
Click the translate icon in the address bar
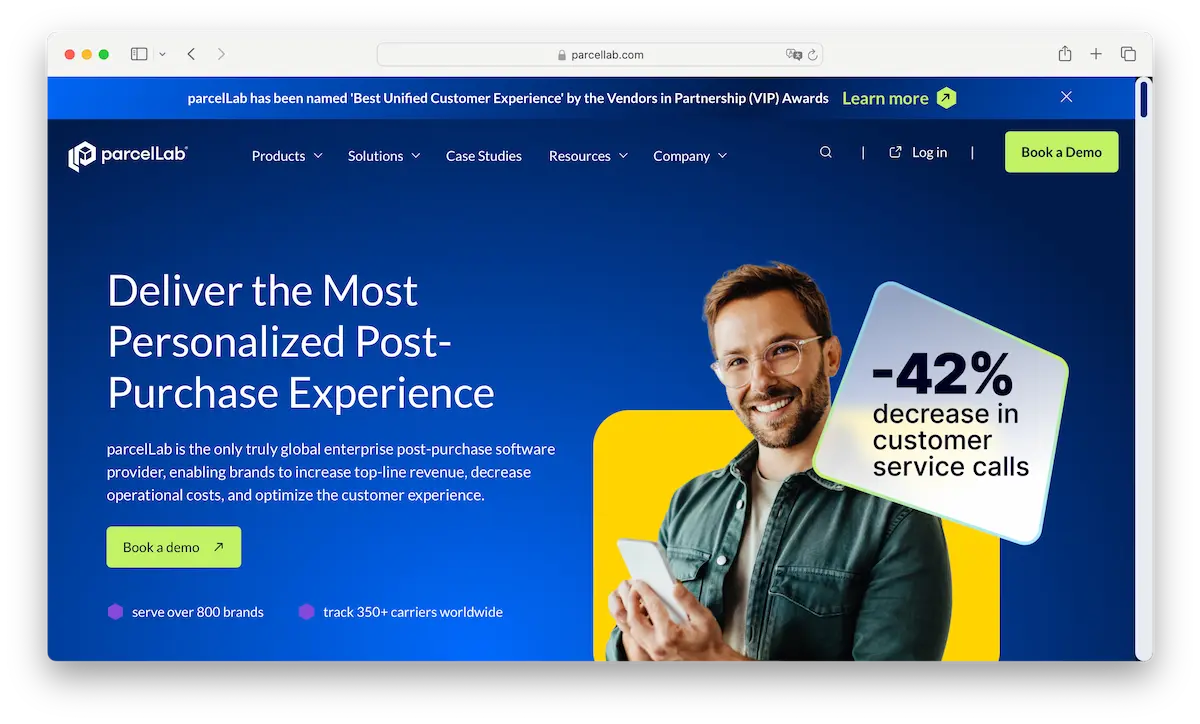[794, 55]
